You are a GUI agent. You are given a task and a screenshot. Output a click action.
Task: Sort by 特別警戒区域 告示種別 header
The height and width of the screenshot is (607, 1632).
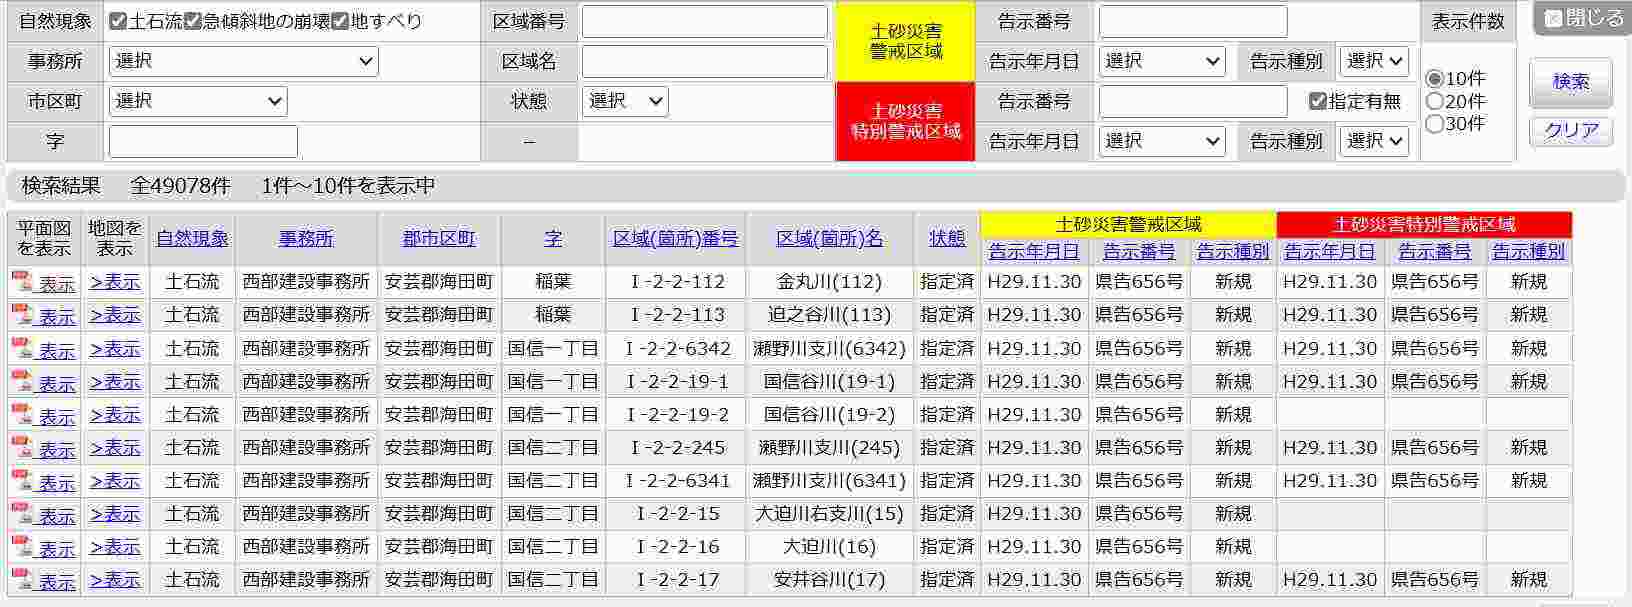pyautogui.click(x=1529, y=252)
